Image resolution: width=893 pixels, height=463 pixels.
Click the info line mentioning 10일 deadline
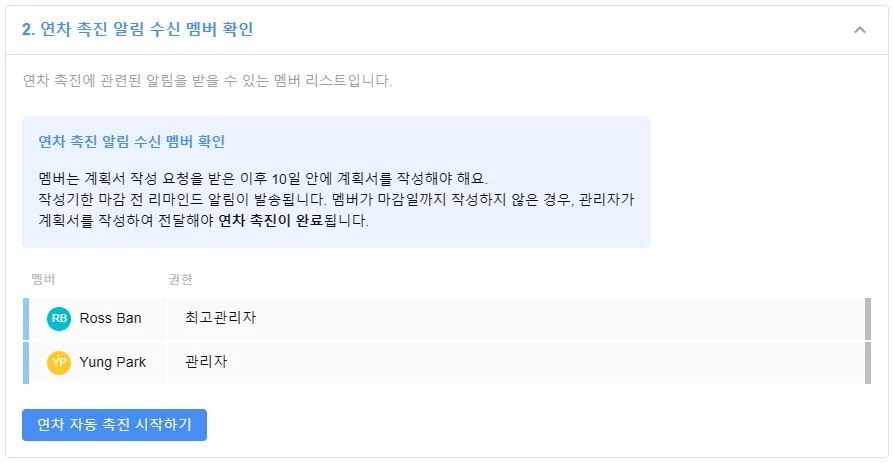click(263, 179)
